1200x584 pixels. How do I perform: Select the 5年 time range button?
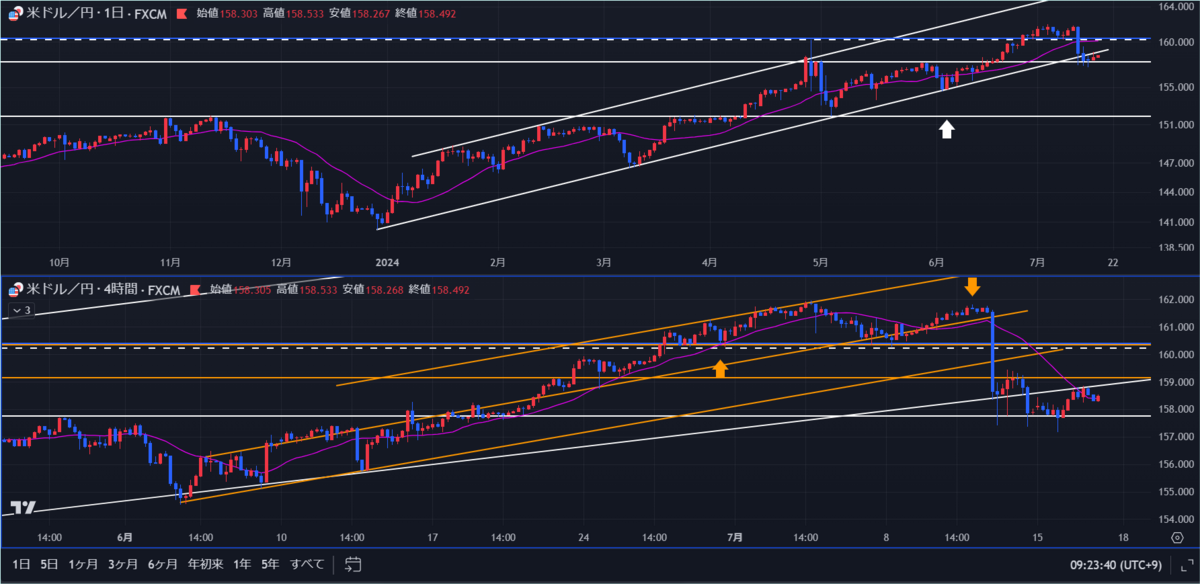point(270,564)
